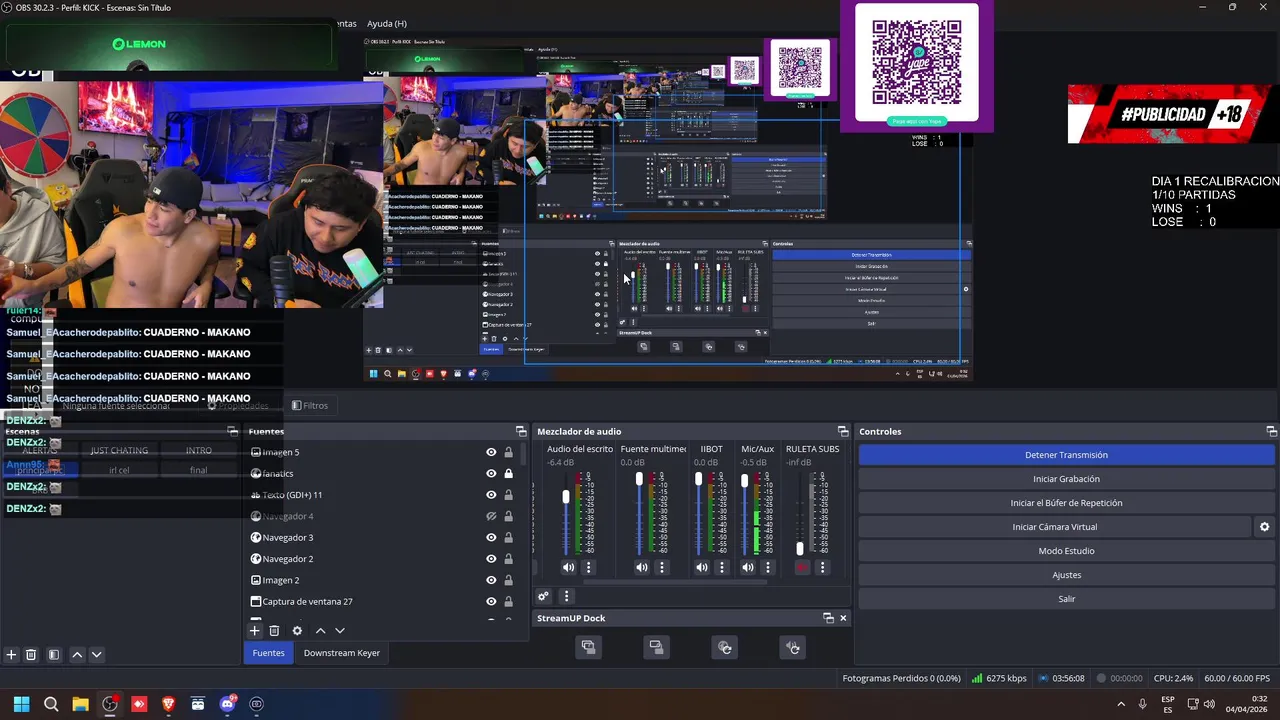
Task: Open Fuente multimedia channel options menu
Action: click(661, 568)
